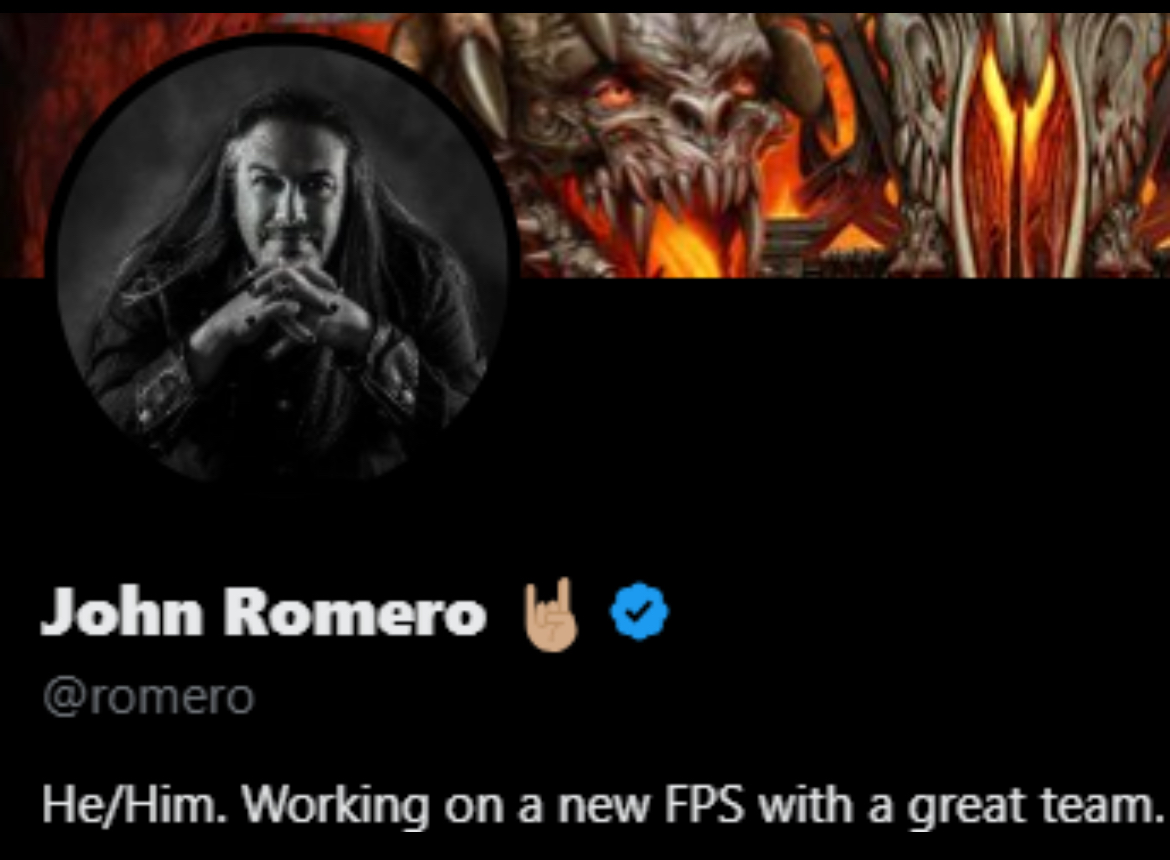The height and width of the screenshot is (860, 1170).
Task: Click the horned demon face in banner
Action: point(672,127)
